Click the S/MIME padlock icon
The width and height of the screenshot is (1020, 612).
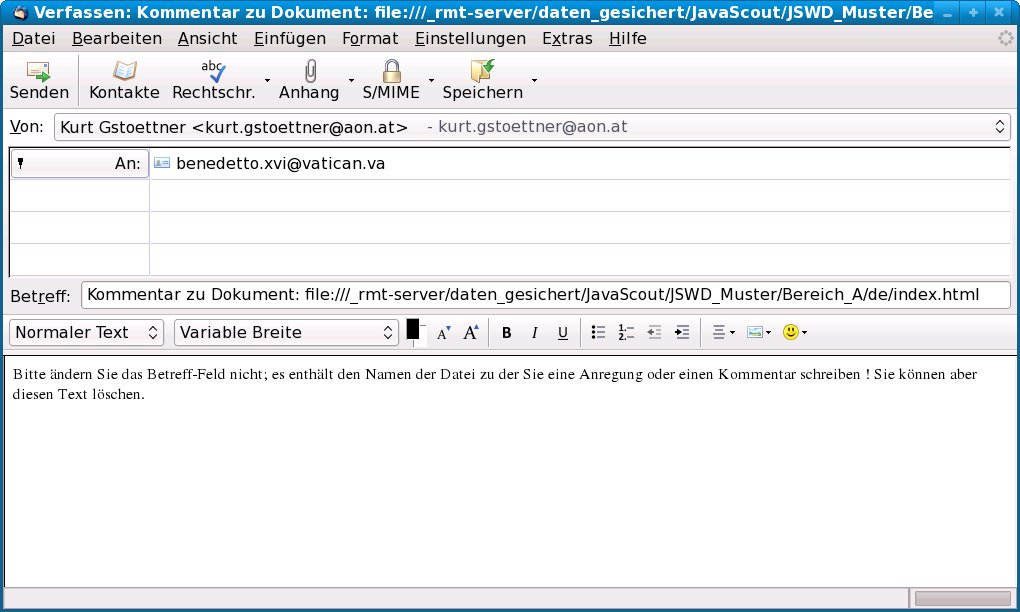(x=391, y=72)
